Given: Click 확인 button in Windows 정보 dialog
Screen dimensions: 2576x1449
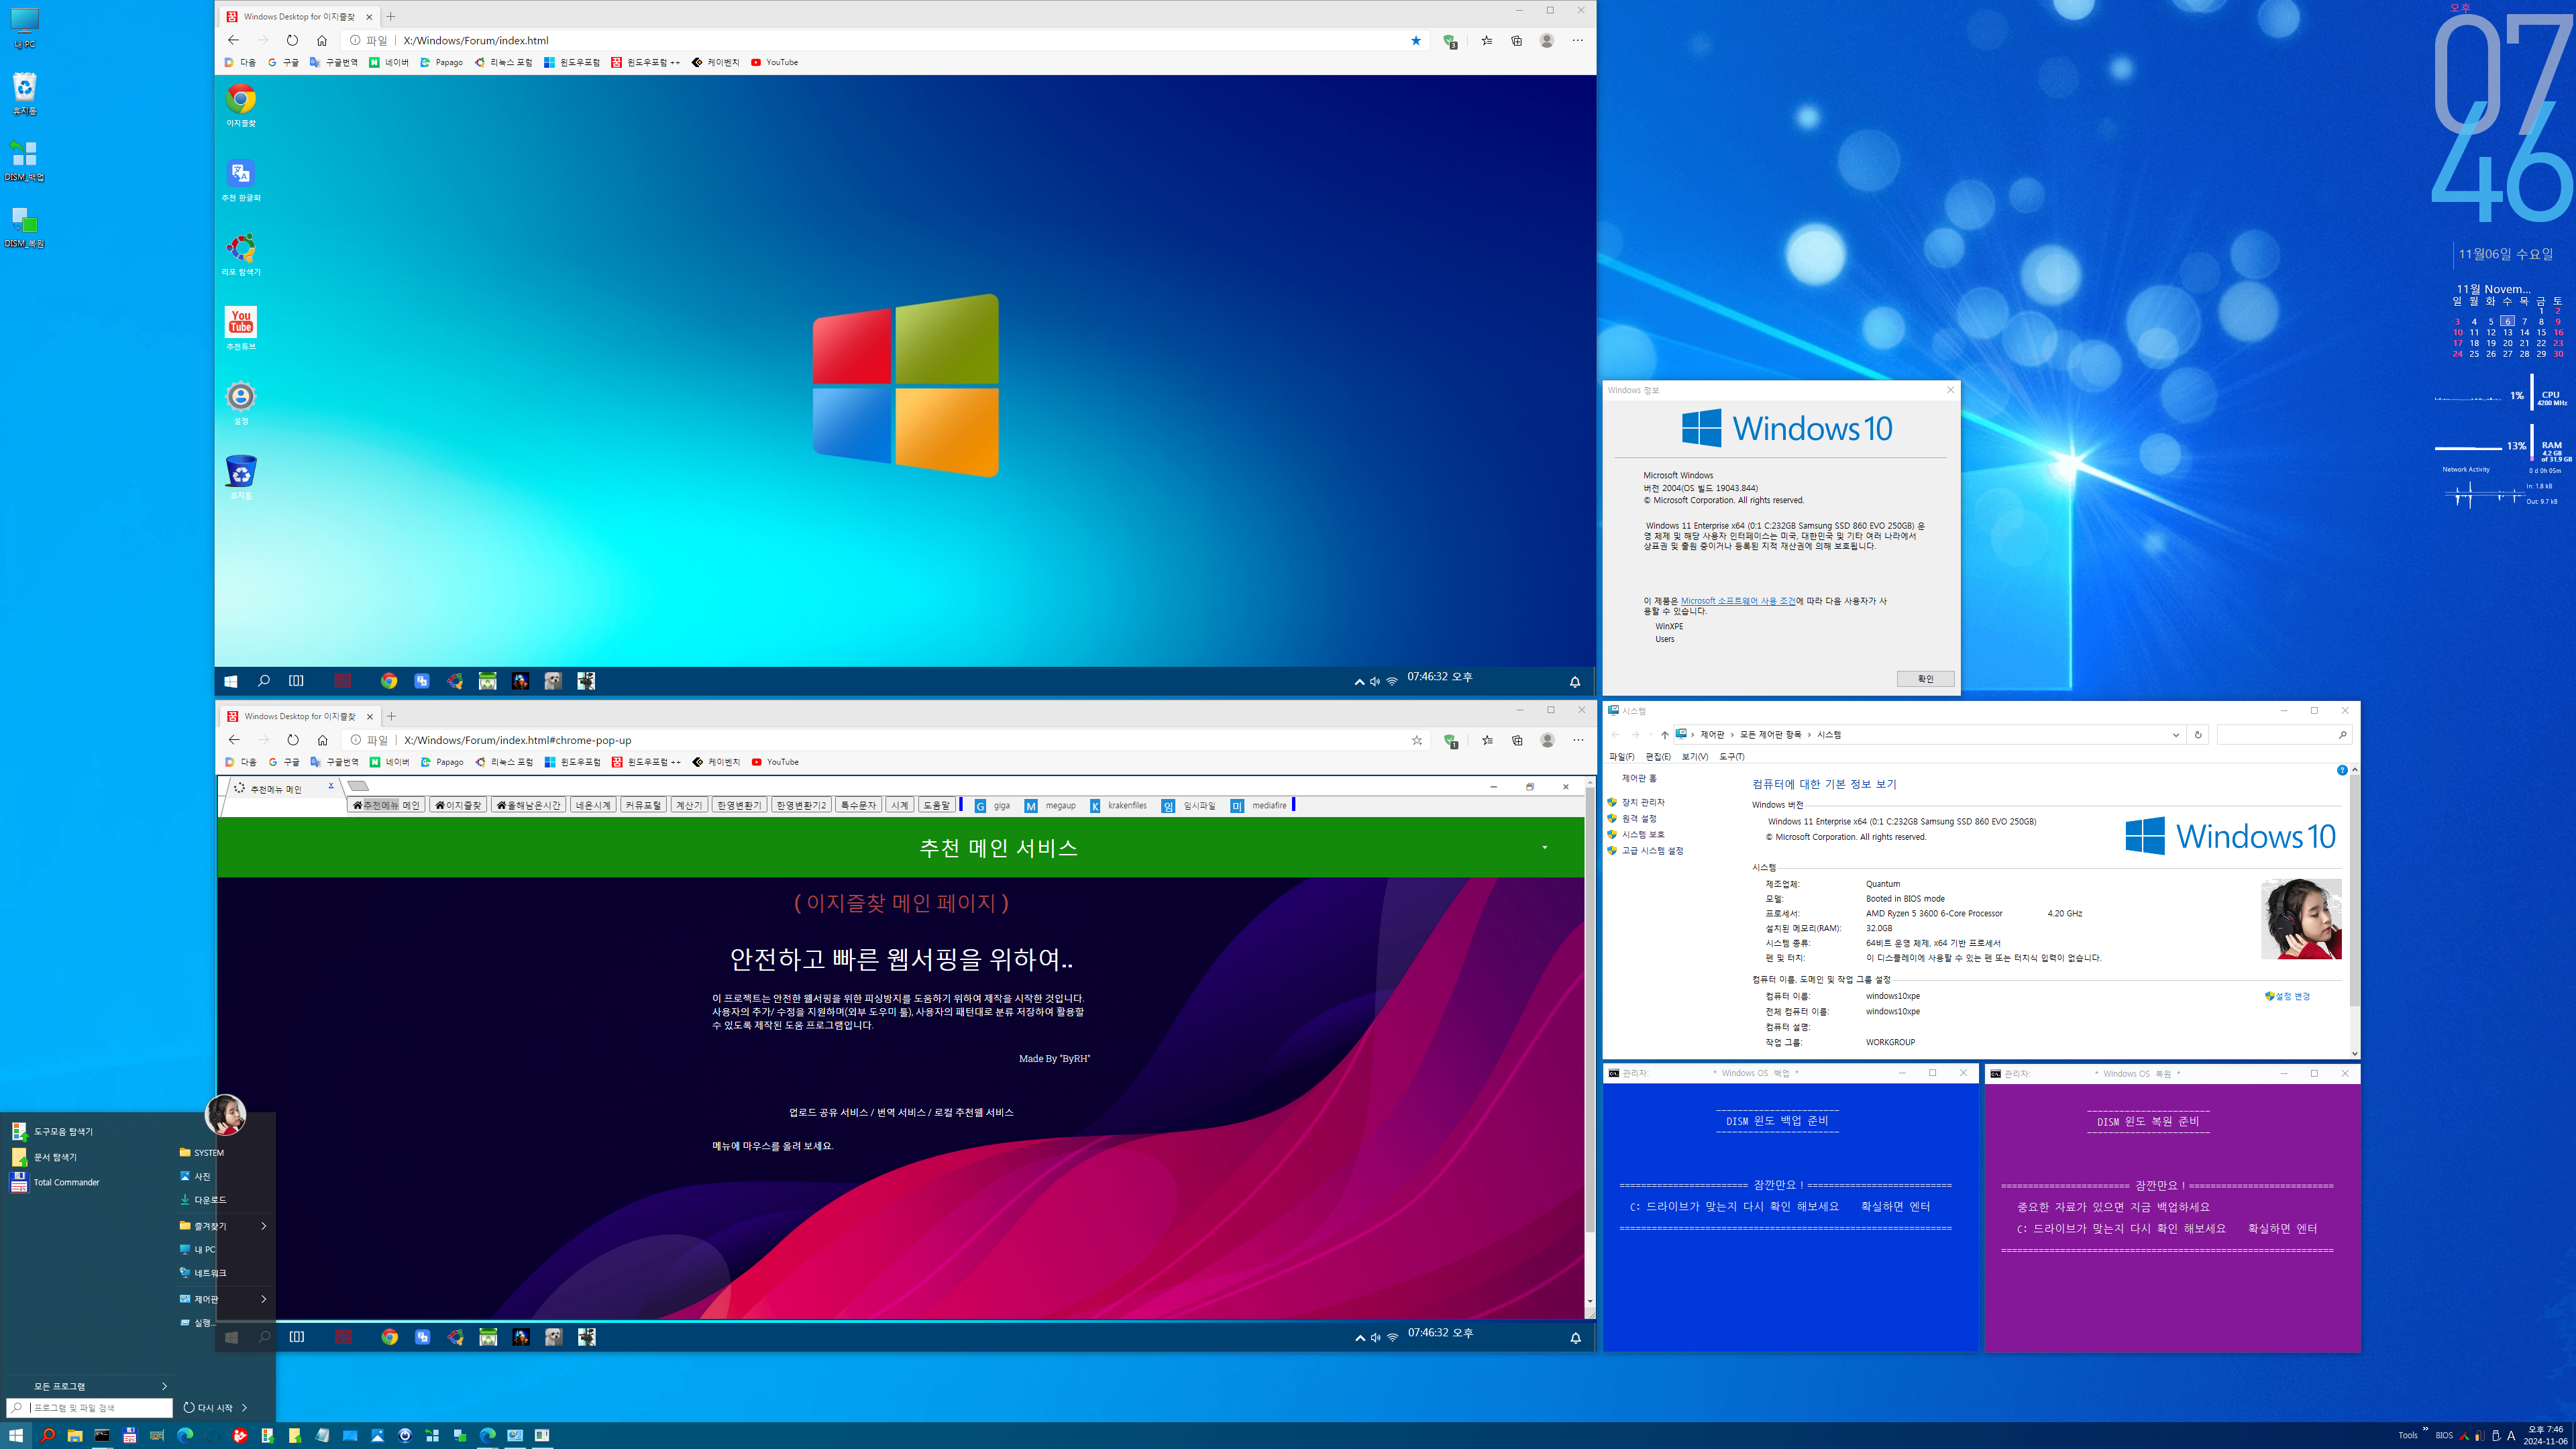Looking at the screenshot, I should point(1925,679).
